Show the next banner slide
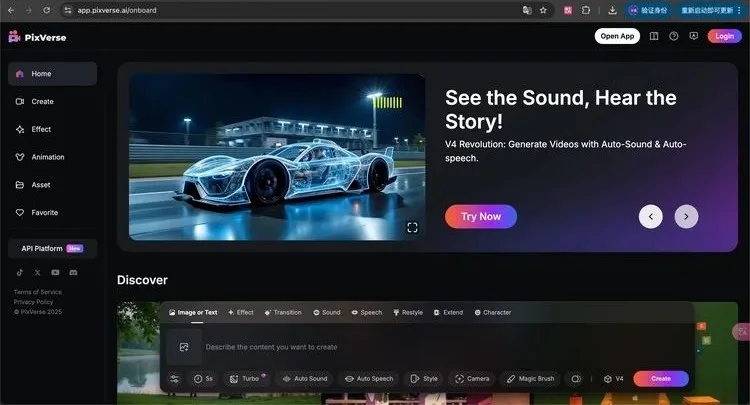 (x=686, y=217)
